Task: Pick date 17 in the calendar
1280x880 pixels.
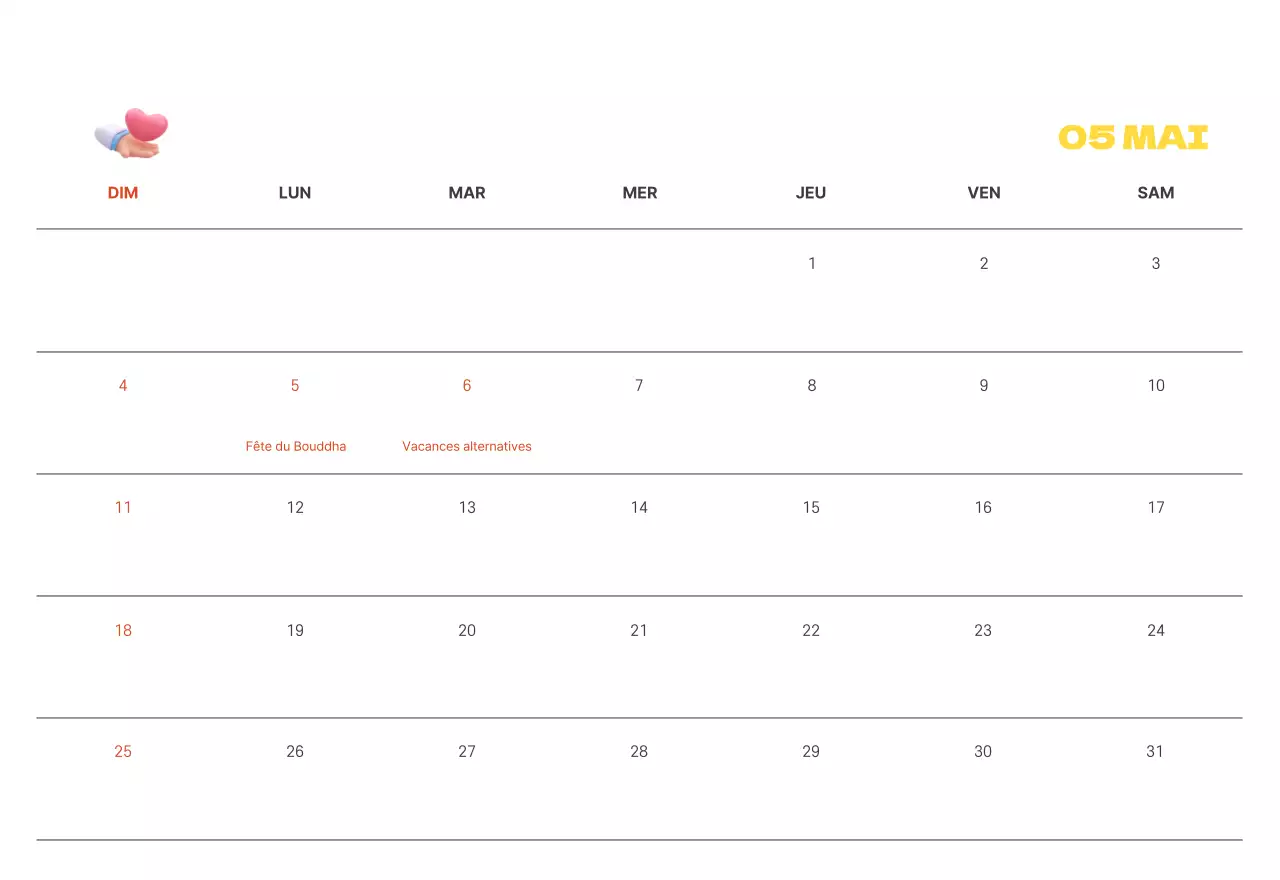Action: tap(1156, 508)
